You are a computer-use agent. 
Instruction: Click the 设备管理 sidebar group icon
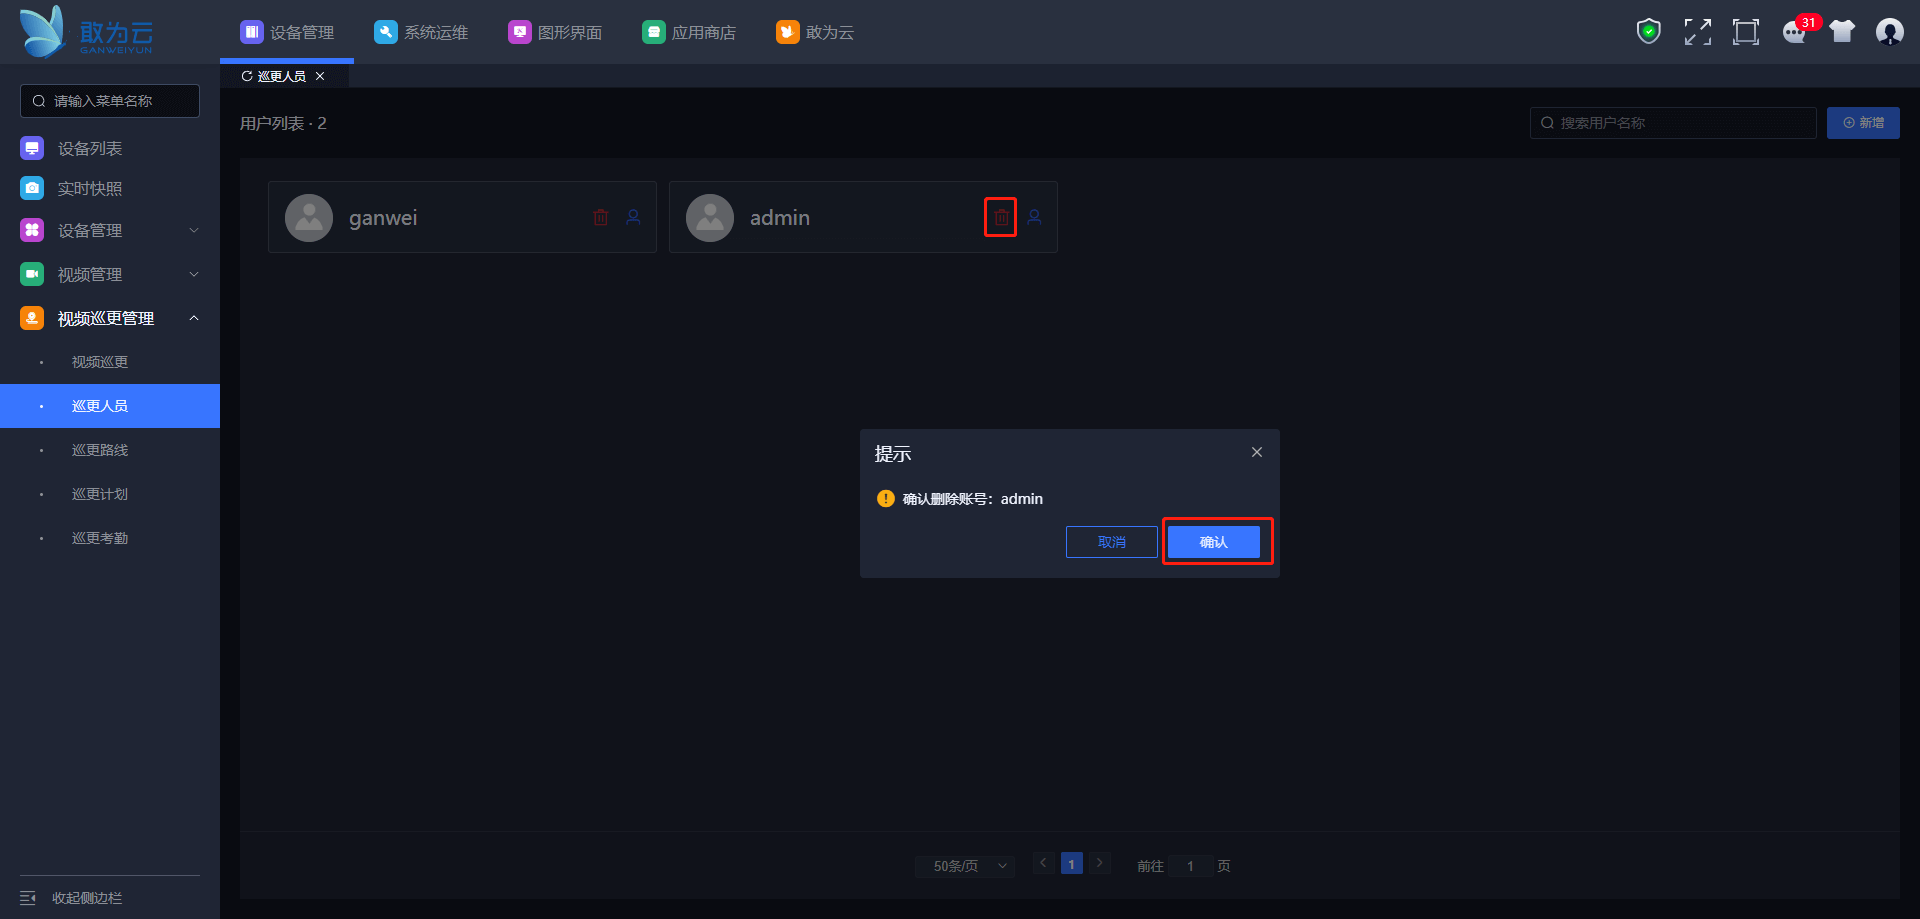click(x=32, y=230)
